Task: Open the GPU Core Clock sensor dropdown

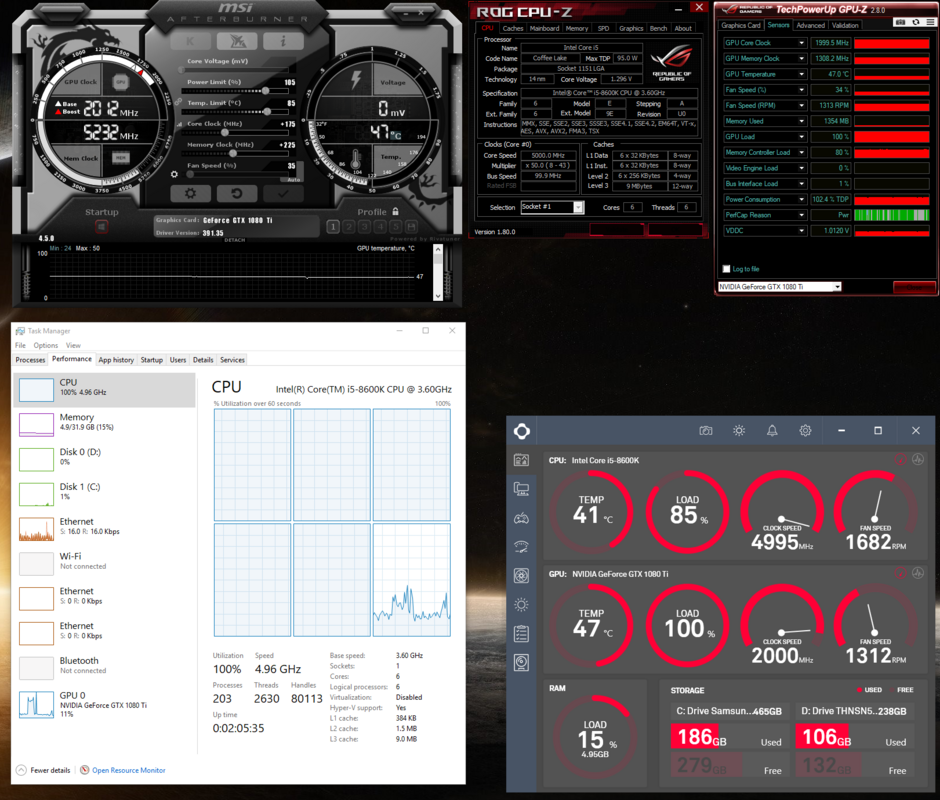Action: [802, 43]
